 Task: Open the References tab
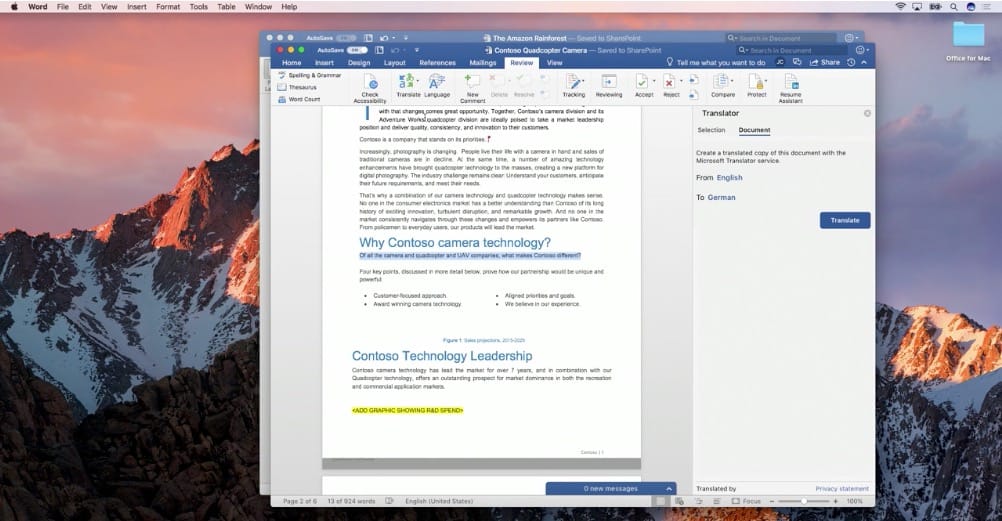437,63
